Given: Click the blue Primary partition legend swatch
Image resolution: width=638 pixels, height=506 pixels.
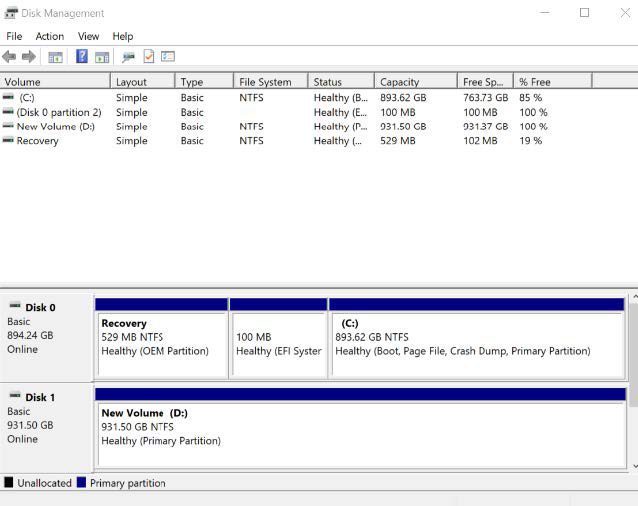Looking at the screenshot, I should click(81, 482).
